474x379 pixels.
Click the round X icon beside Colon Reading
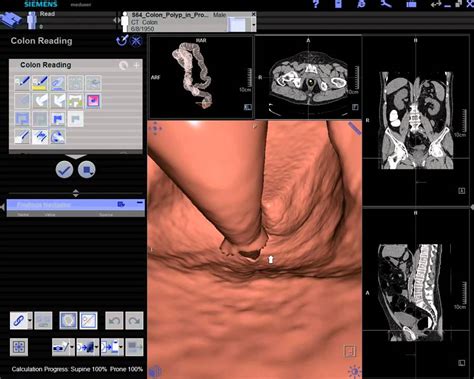click(136, 41)
